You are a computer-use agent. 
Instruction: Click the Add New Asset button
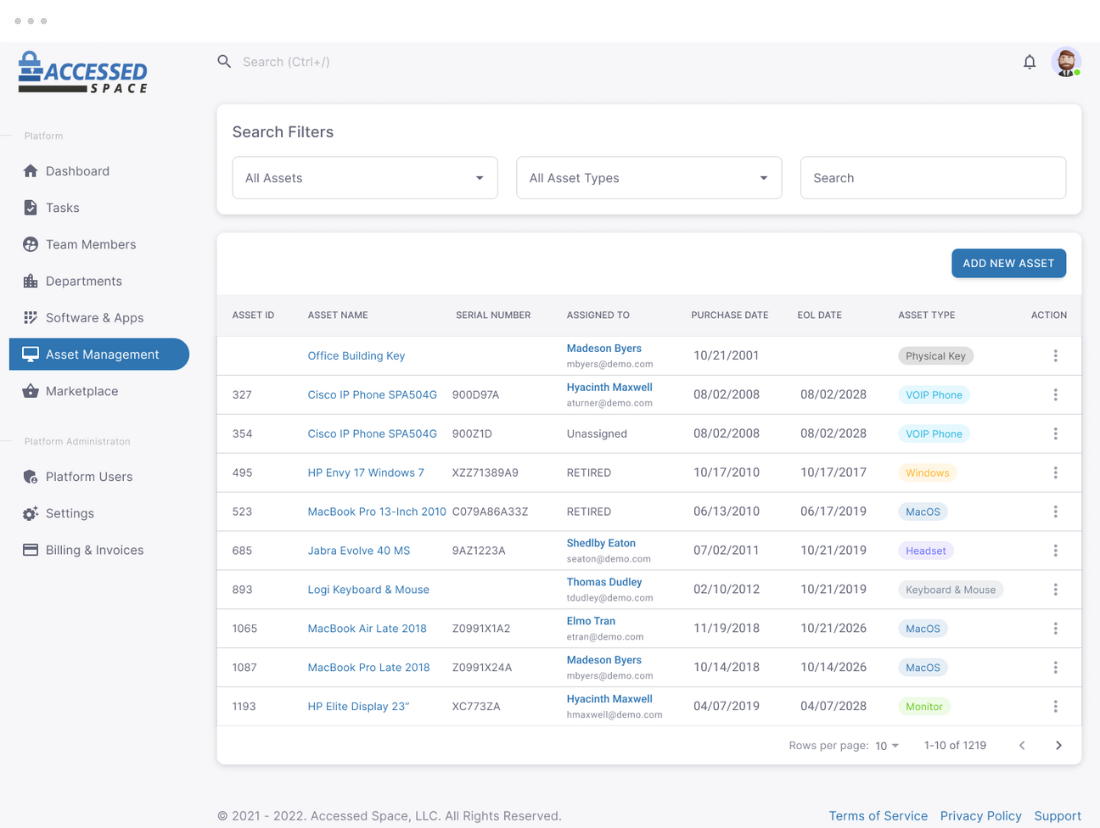pyautogui.click(x=1008, y=263)
